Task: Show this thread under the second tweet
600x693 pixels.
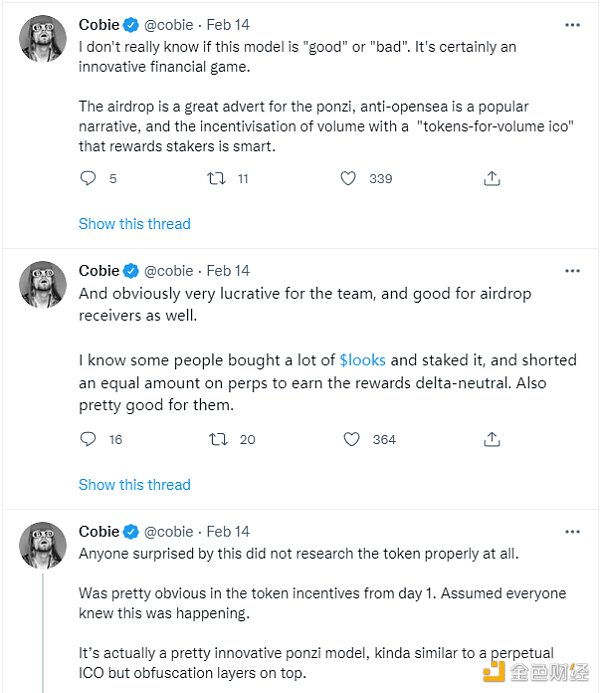Action: click(x=134, y=485)
